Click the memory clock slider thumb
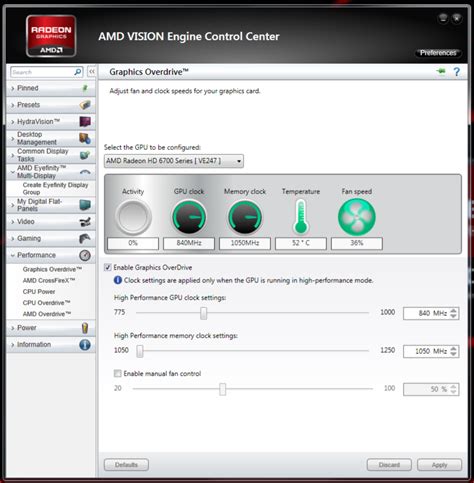This screenshot has width=474, height=483. [x=140, y=351]
